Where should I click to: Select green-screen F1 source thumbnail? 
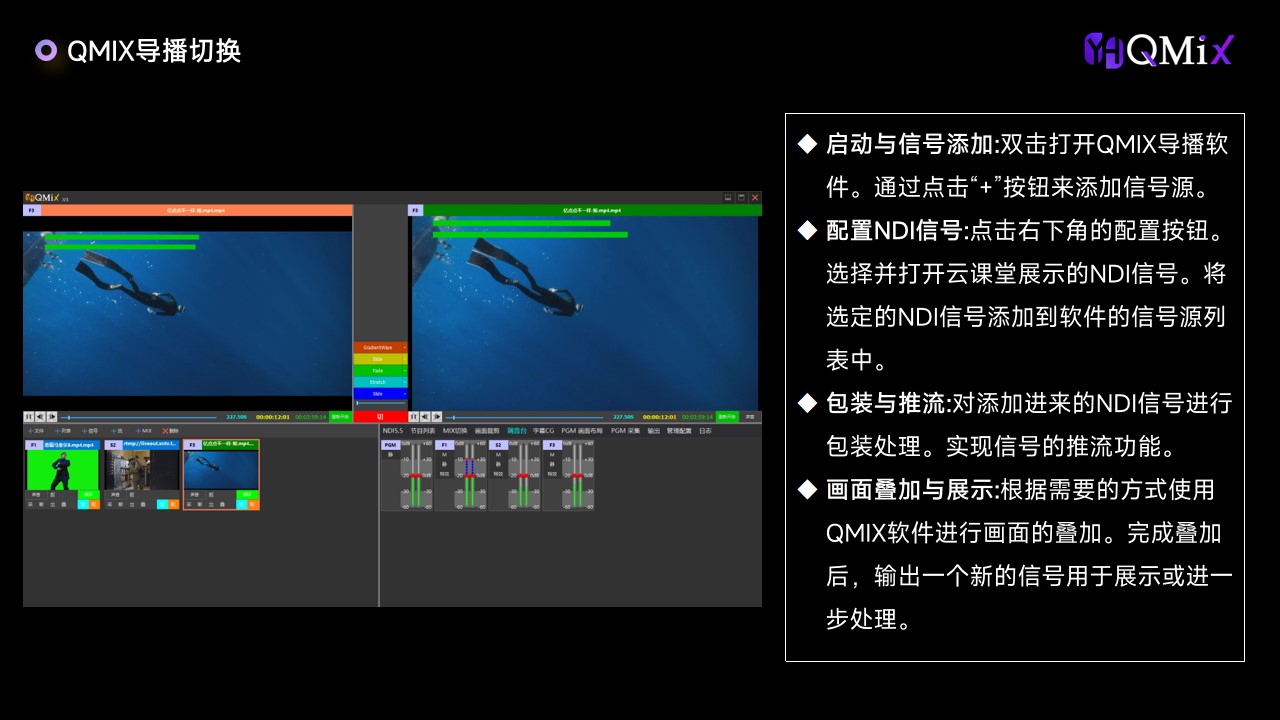coord(62,469)
